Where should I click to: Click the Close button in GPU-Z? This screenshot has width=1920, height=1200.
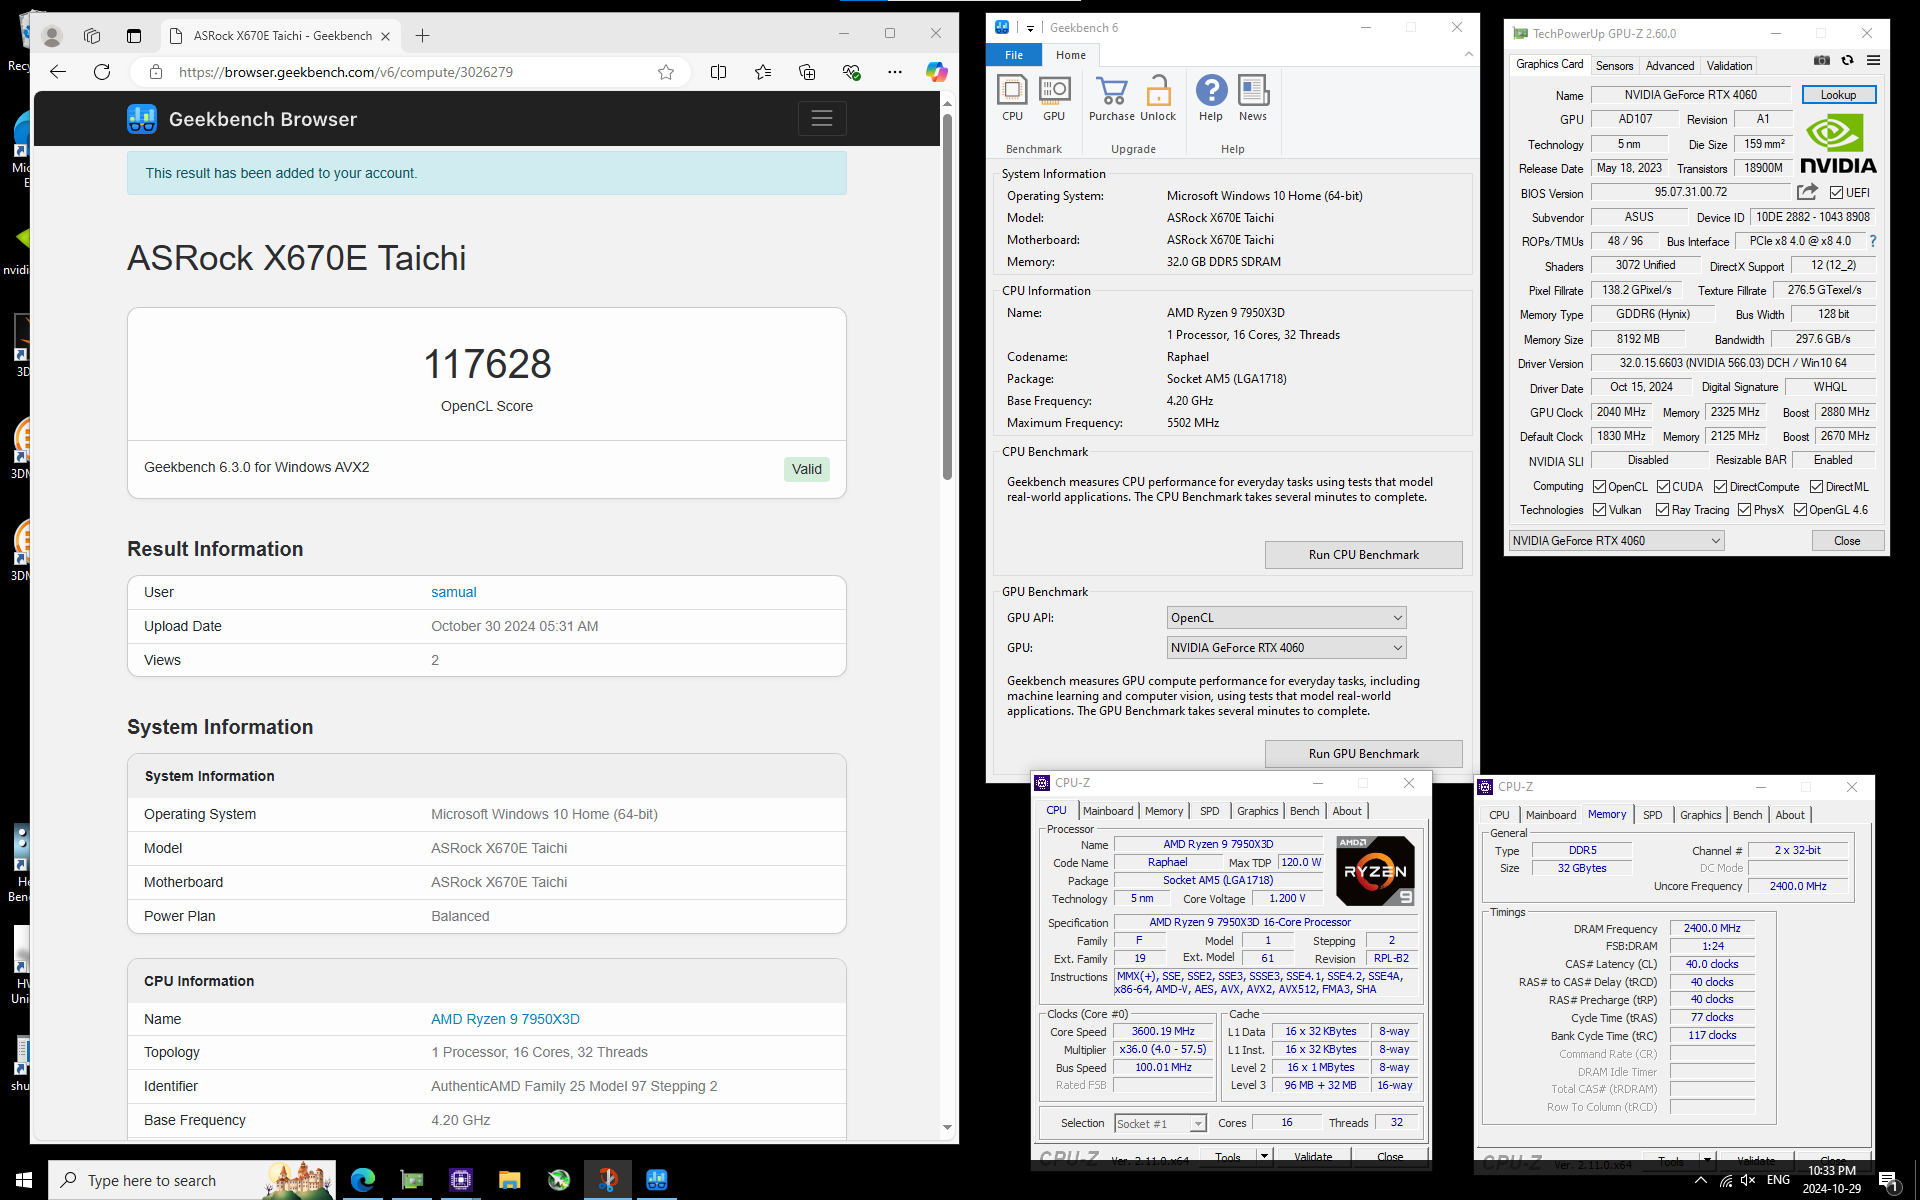(1847, 541)
